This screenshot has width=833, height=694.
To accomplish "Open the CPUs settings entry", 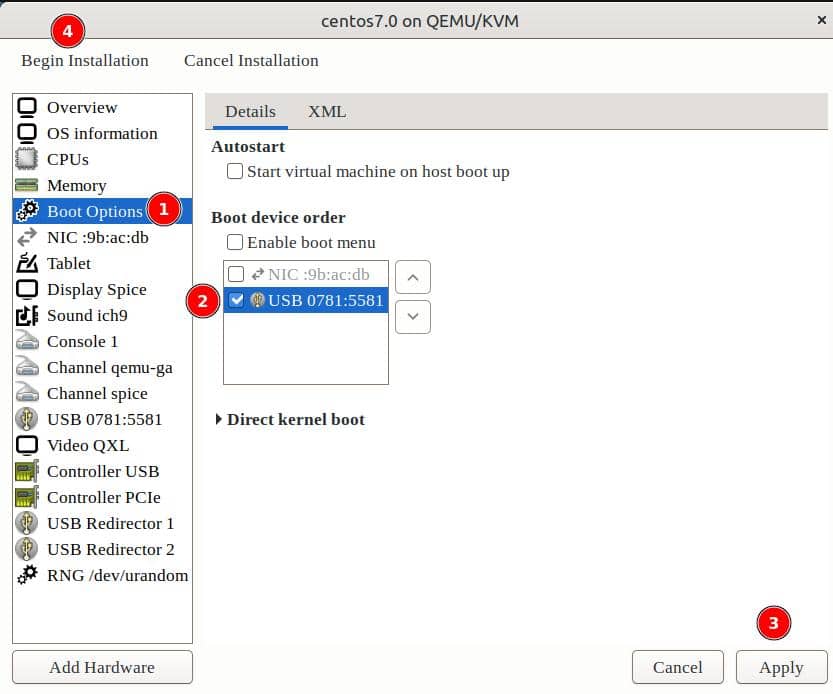I will point(103,159).
